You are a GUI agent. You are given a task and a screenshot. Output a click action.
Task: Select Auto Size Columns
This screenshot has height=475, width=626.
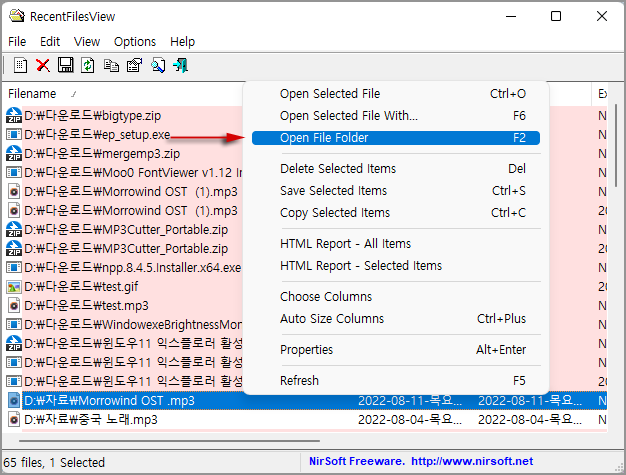(x=396, y=319)
